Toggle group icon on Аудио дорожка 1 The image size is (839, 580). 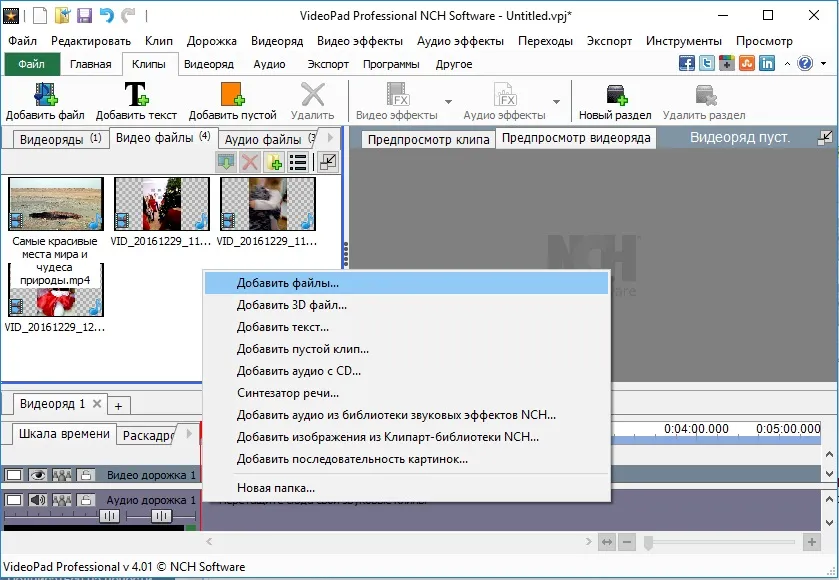(x=62, y=500)
